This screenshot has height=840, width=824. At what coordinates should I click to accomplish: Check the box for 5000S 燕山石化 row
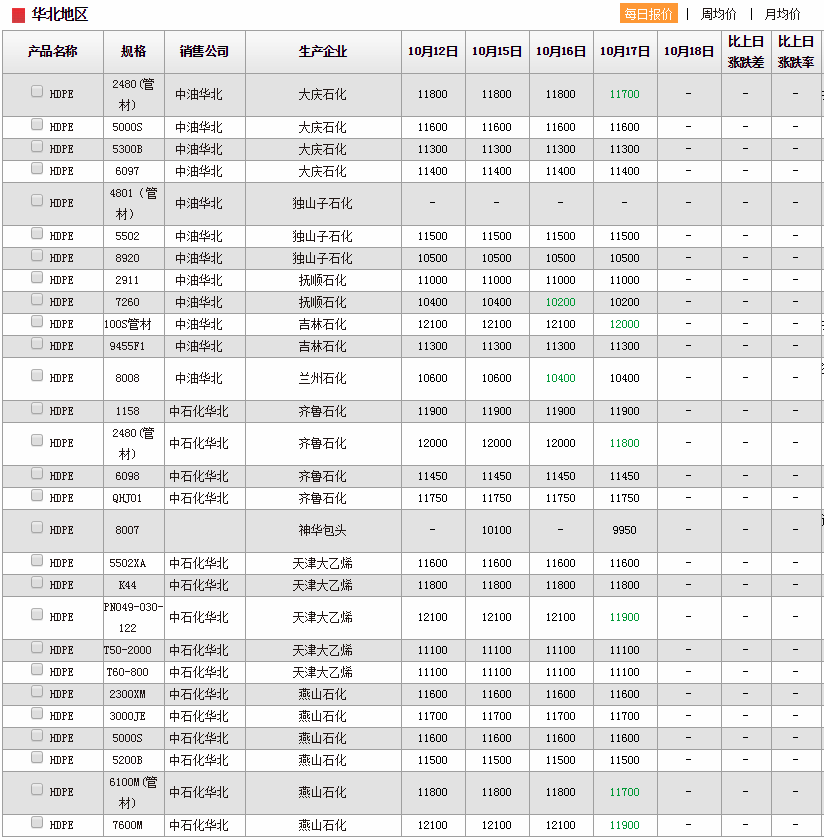coord(36,735)
